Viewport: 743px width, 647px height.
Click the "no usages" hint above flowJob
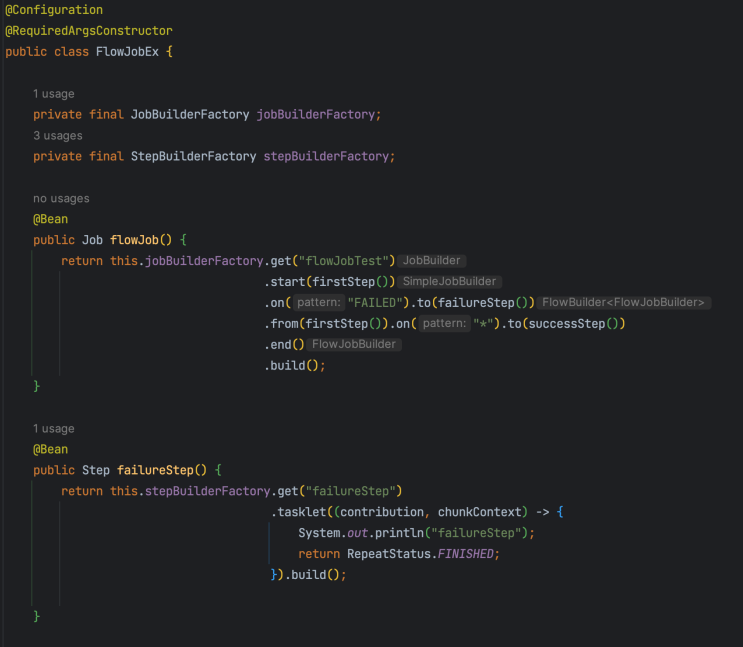(x=61, y=198)
